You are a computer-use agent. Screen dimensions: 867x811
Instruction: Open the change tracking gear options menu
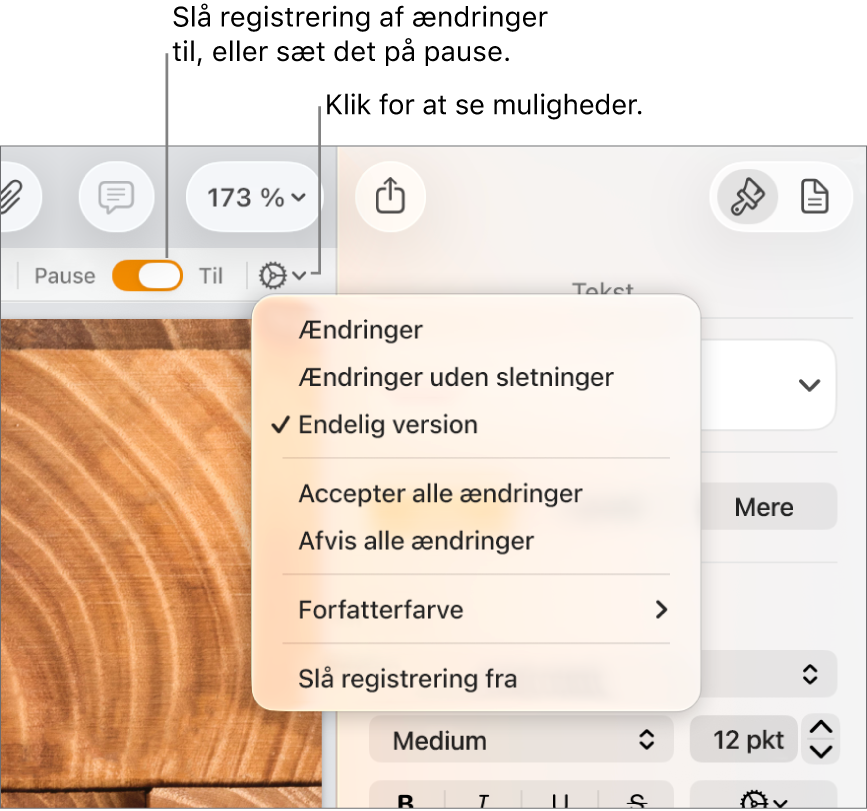point(282,275)
